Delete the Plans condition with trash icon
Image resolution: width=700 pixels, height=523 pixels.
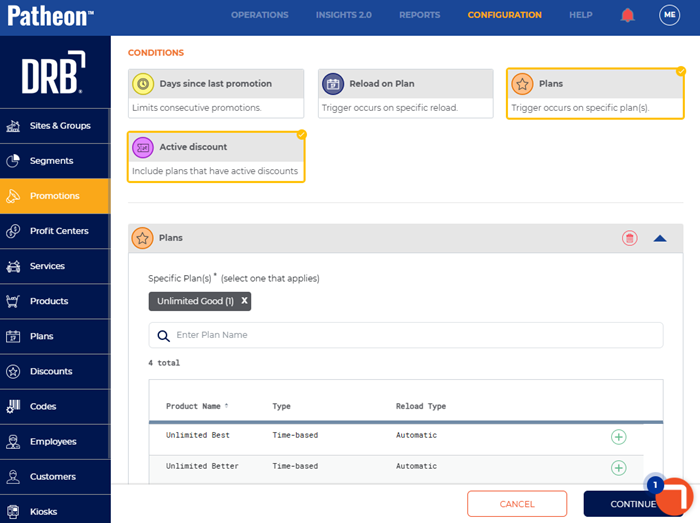pos(629,238)
